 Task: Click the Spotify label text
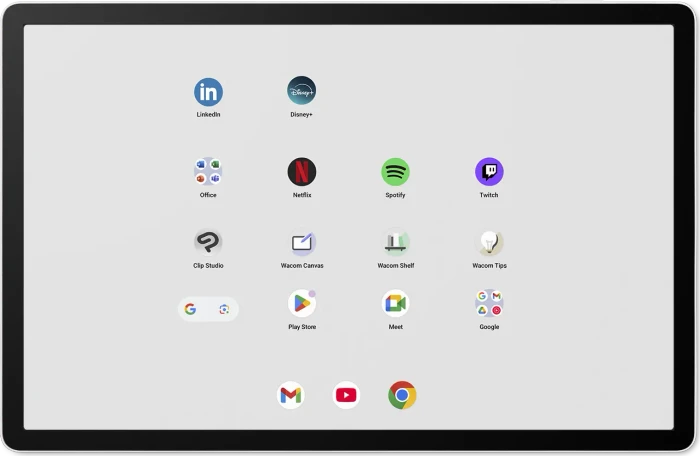395,195
